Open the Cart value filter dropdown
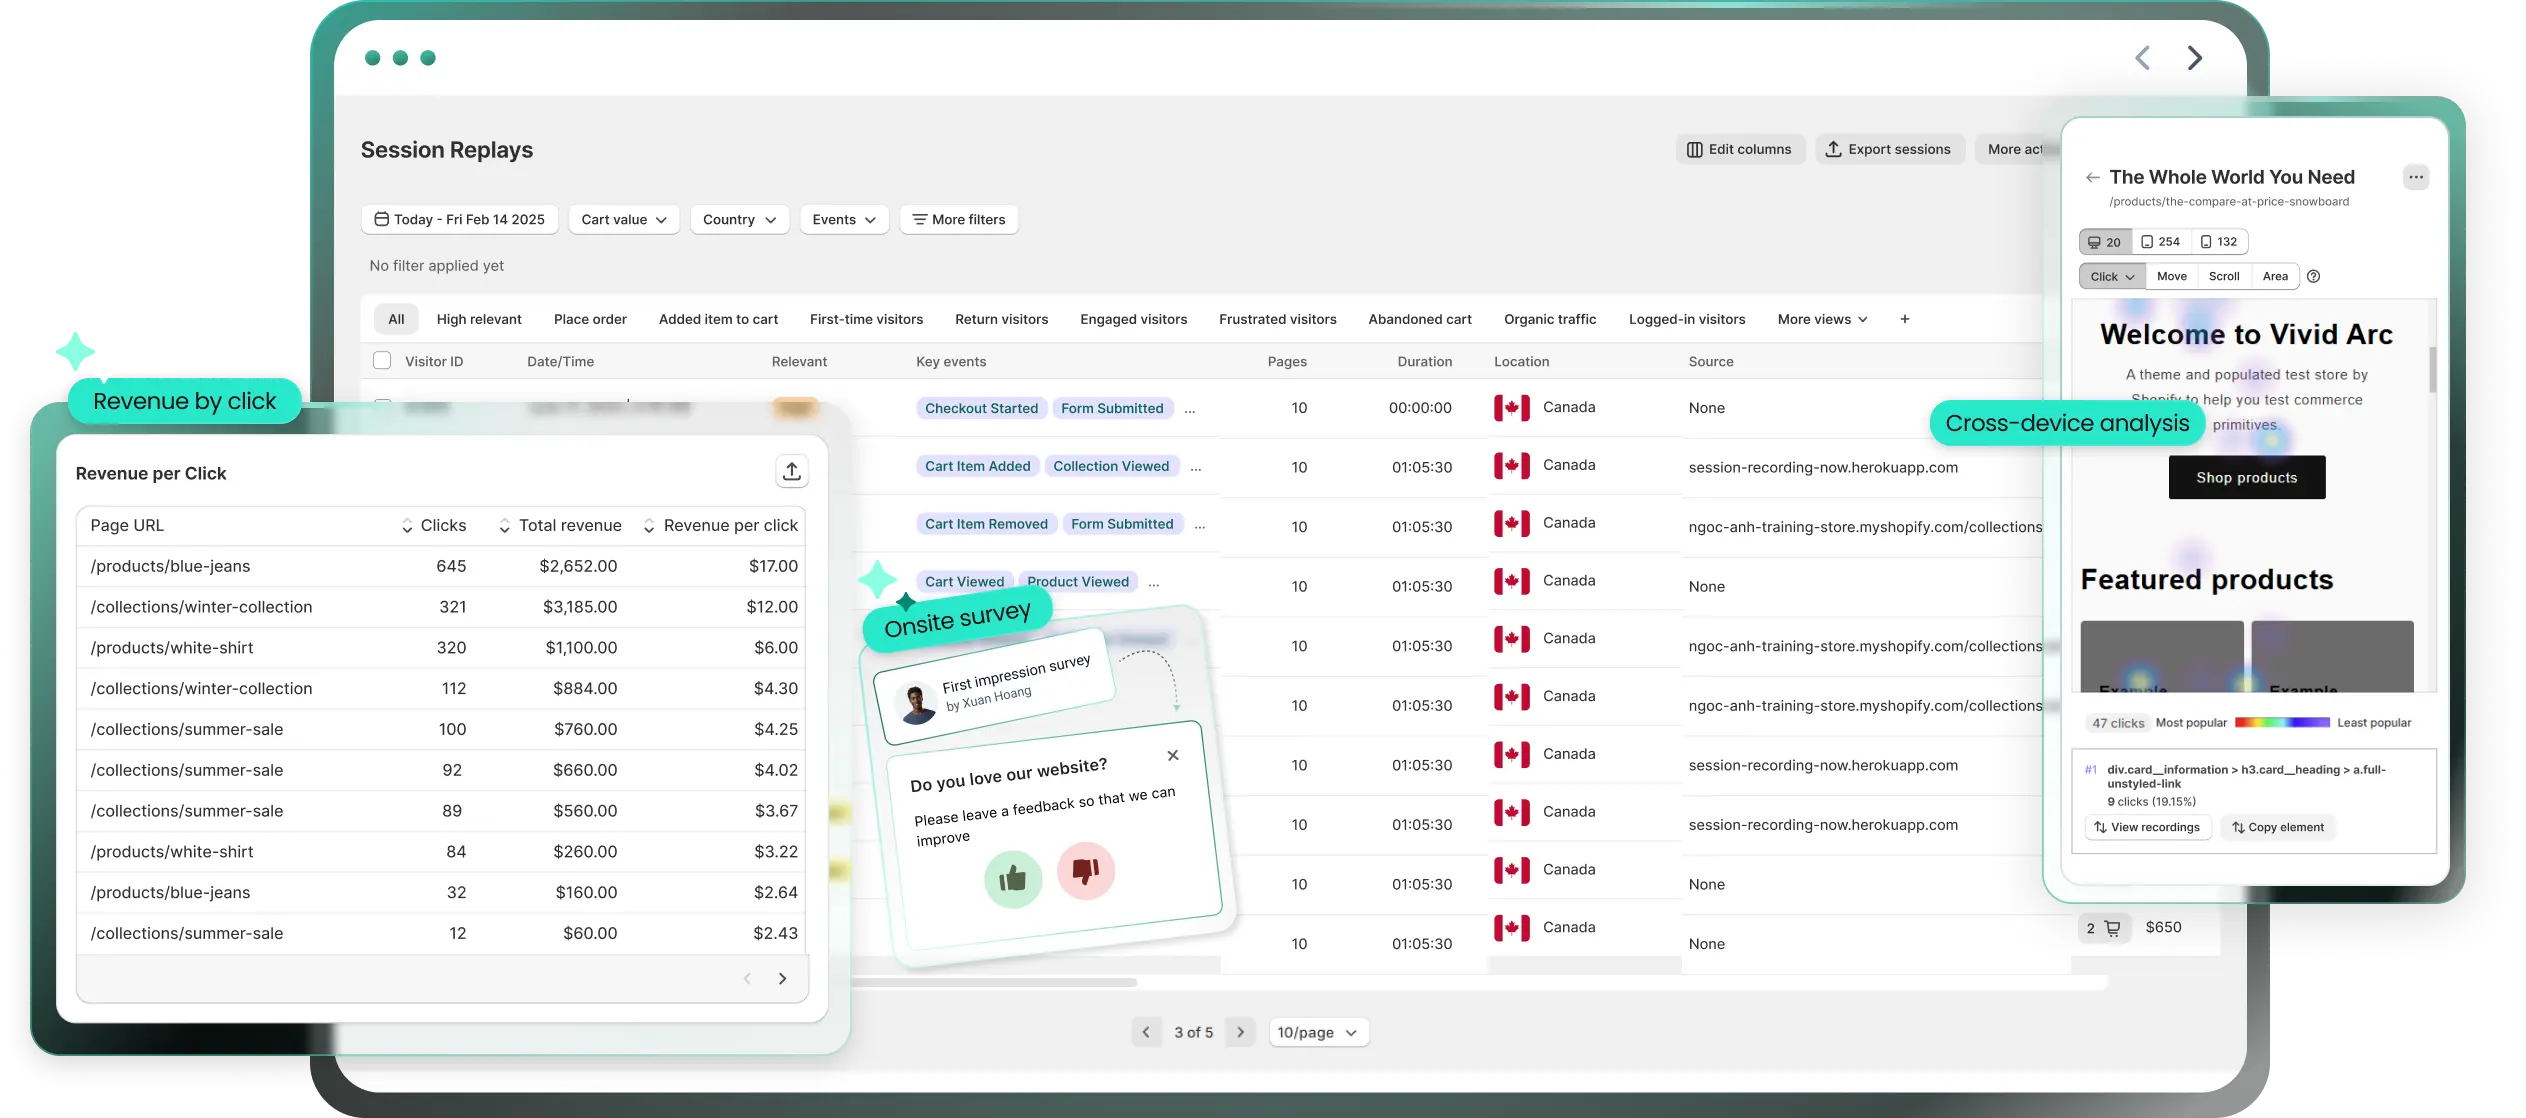This screenshot has height=1118, width=2526. click(624, 220)
